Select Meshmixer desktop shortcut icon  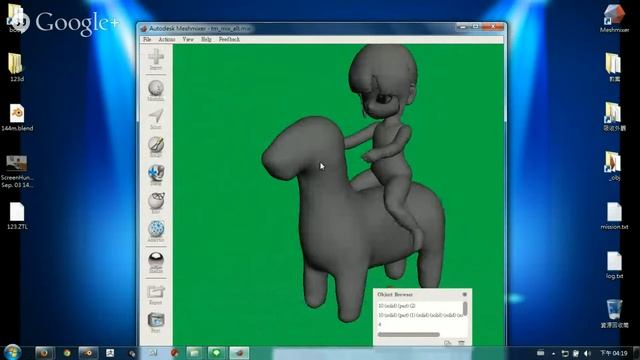pyautogui.click(x=614, y=18)
